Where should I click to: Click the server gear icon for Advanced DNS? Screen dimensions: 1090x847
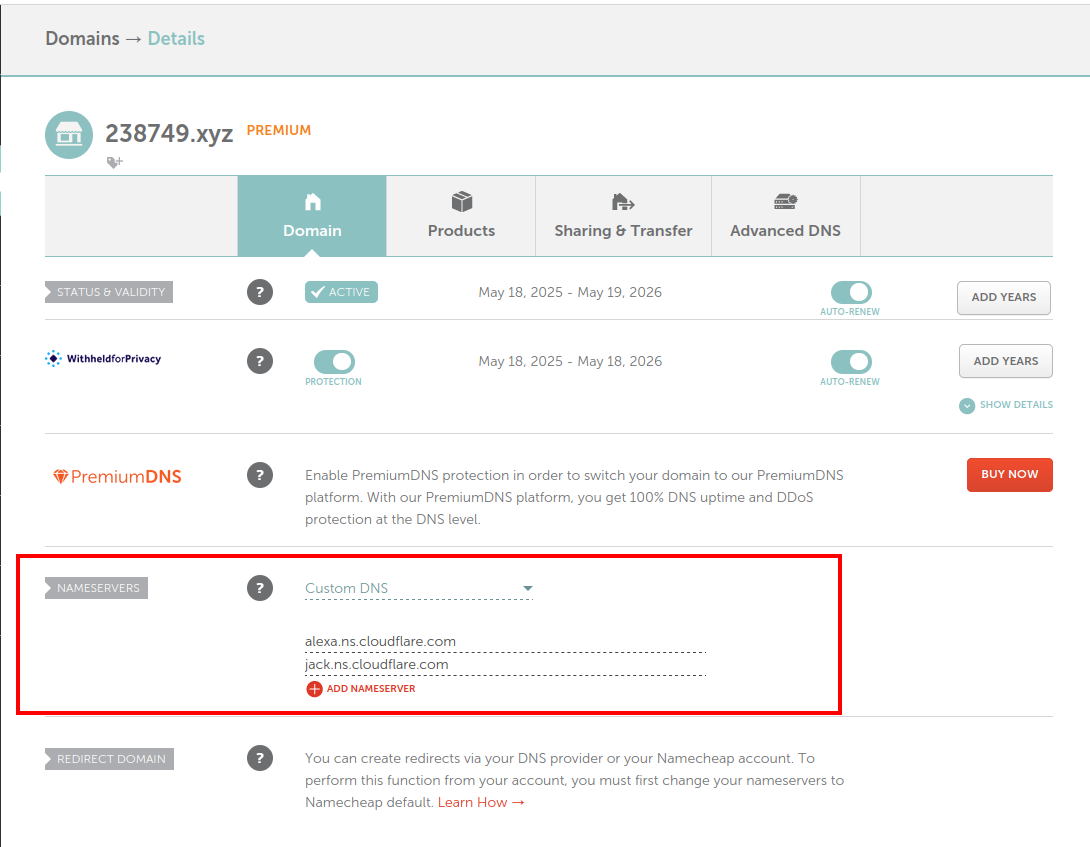[786, 202]
